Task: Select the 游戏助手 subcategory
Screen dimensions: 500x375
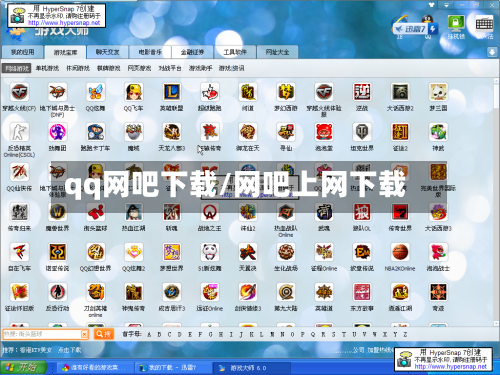Action: (200, 68)
